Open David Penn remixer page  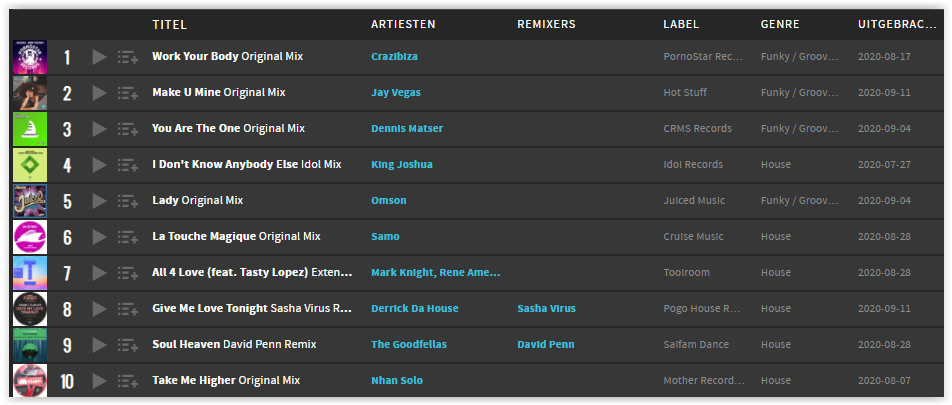coord(546,344)
